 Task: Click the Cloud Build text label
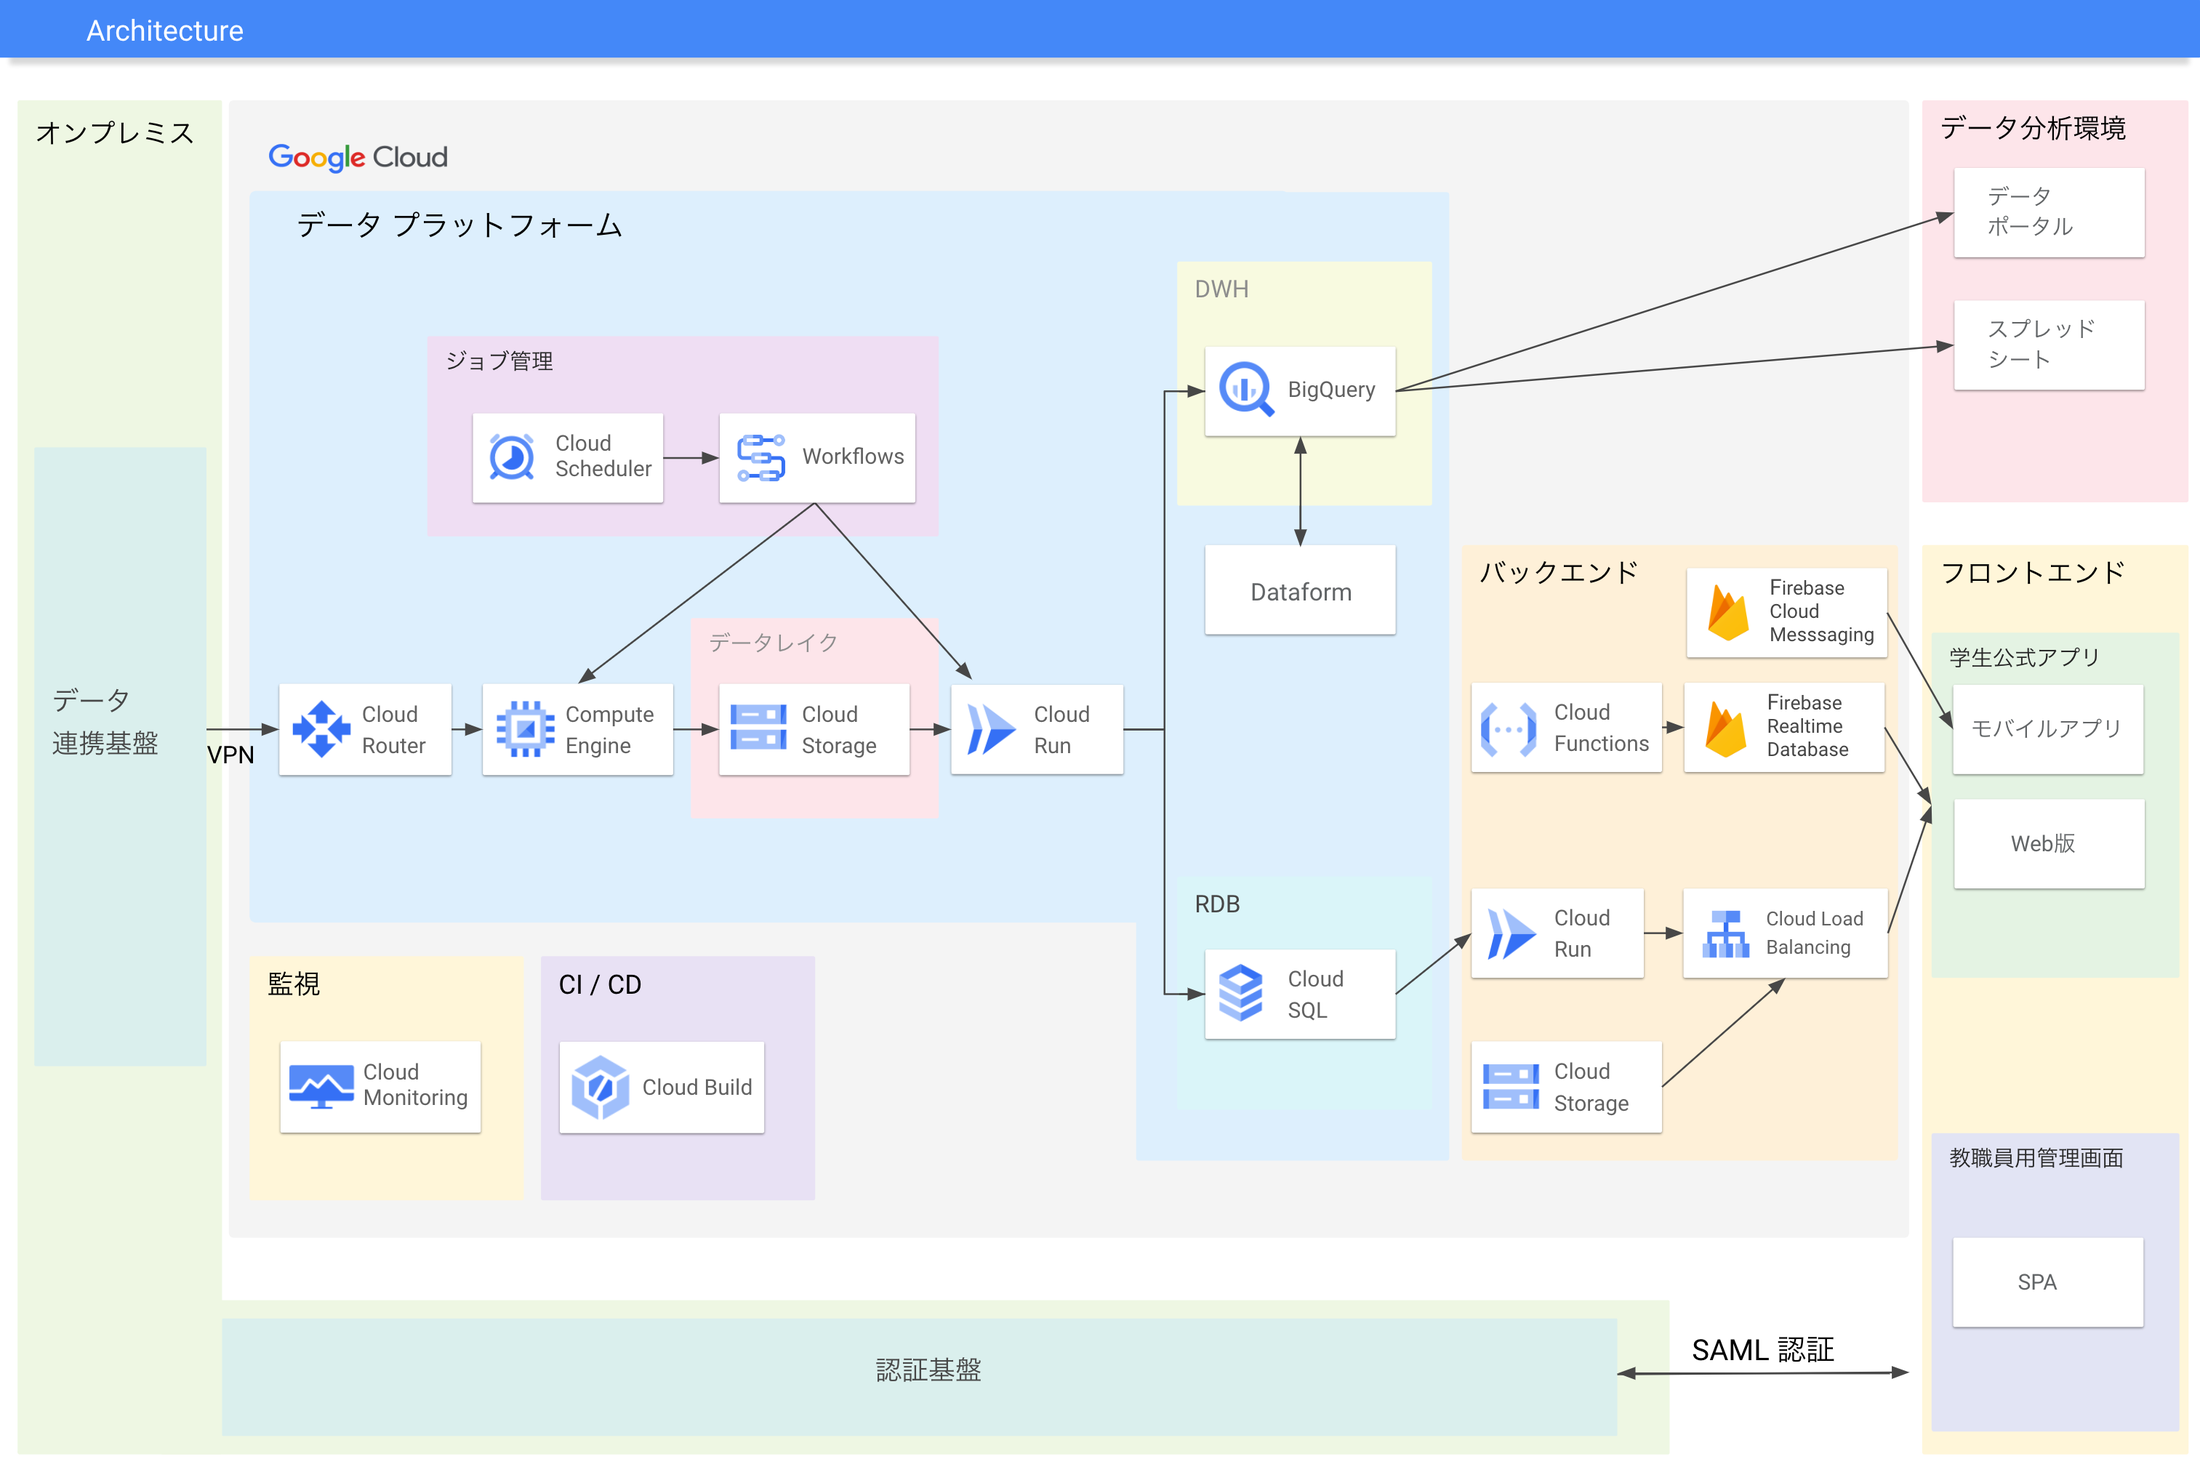(697, 1087)
